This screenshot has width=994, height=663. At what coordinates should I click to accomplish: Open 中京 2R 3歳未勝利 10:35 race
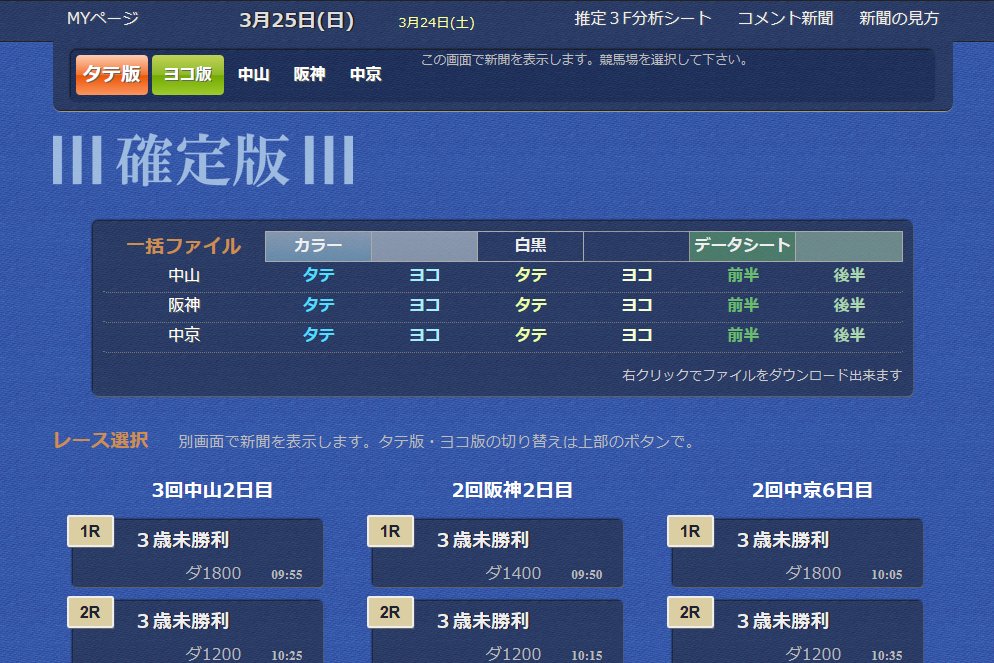pyautogui.click(x=797, y=632)
